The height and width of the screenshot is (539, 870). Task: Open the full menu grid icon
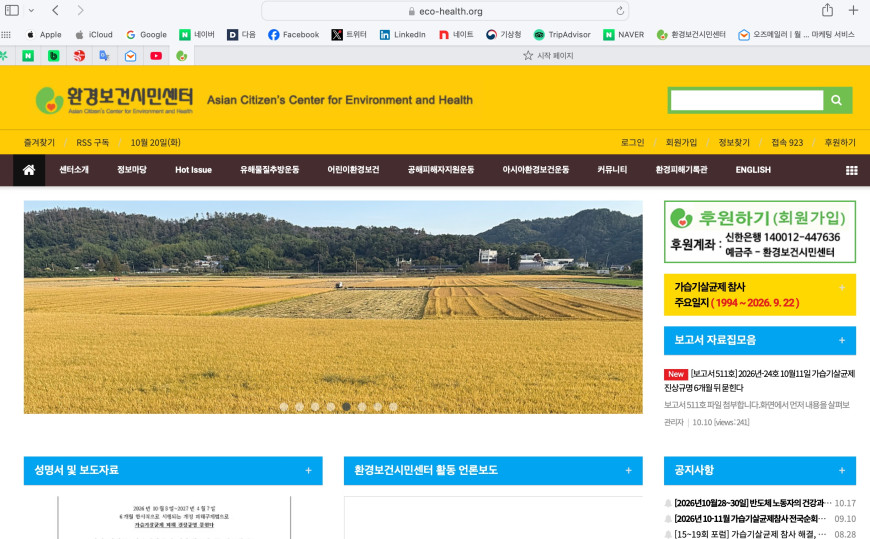click(852, 170)
